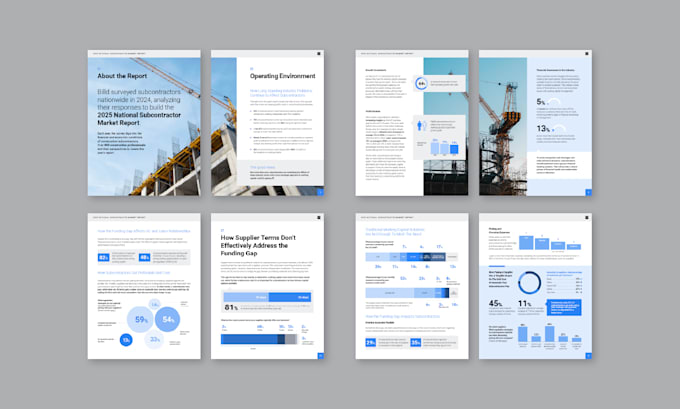This screenshot has width=680, height=409.
Task: Click the 13% figure on the crane page
Action: pyautogui.click(x=543, y=129)
